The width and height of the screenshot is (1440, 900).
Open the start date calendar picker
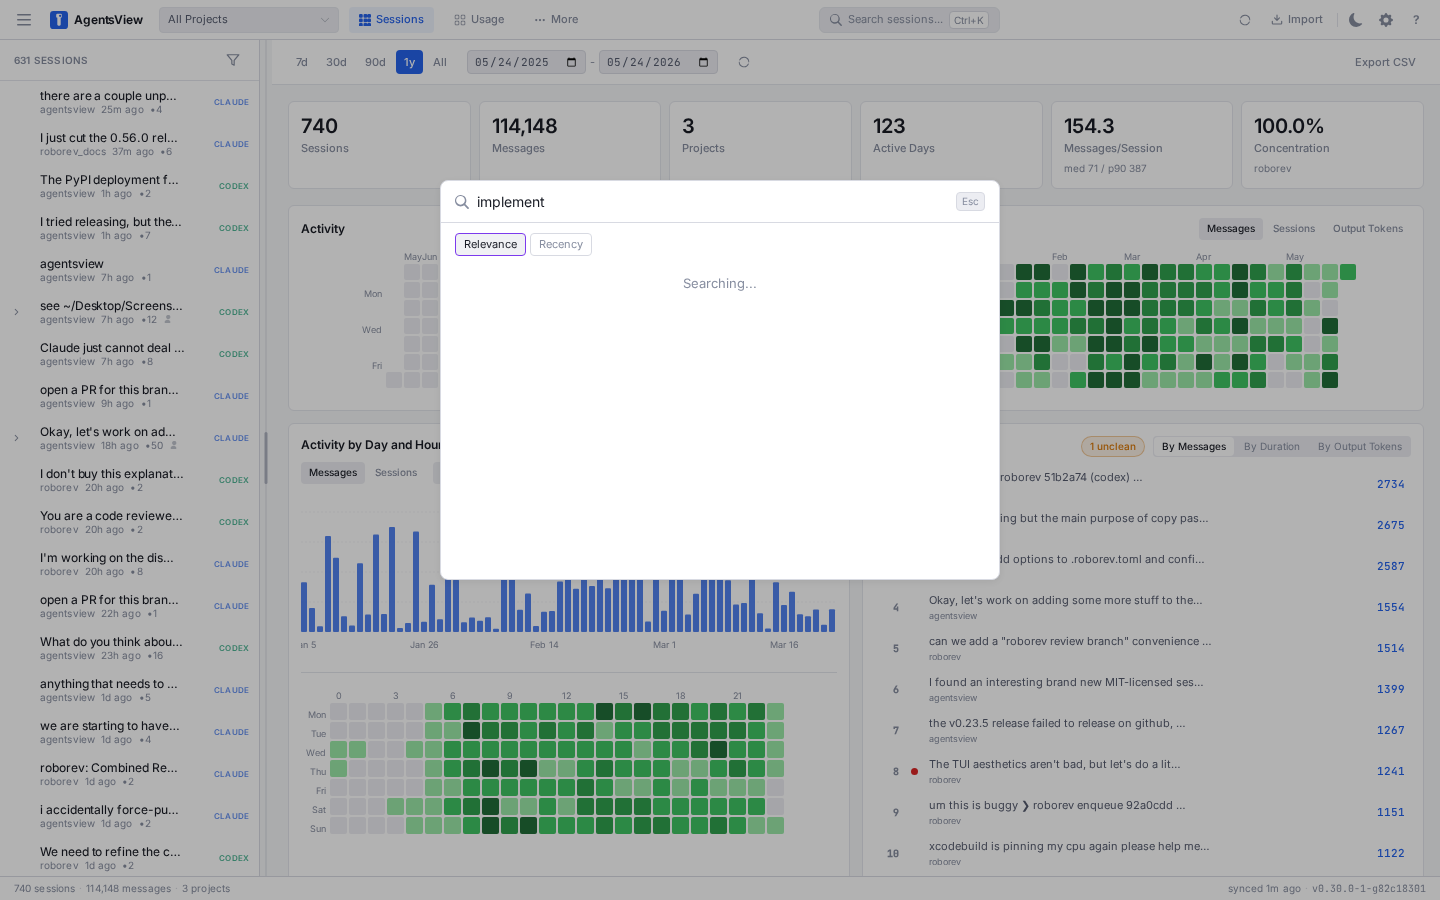(572, 62)
